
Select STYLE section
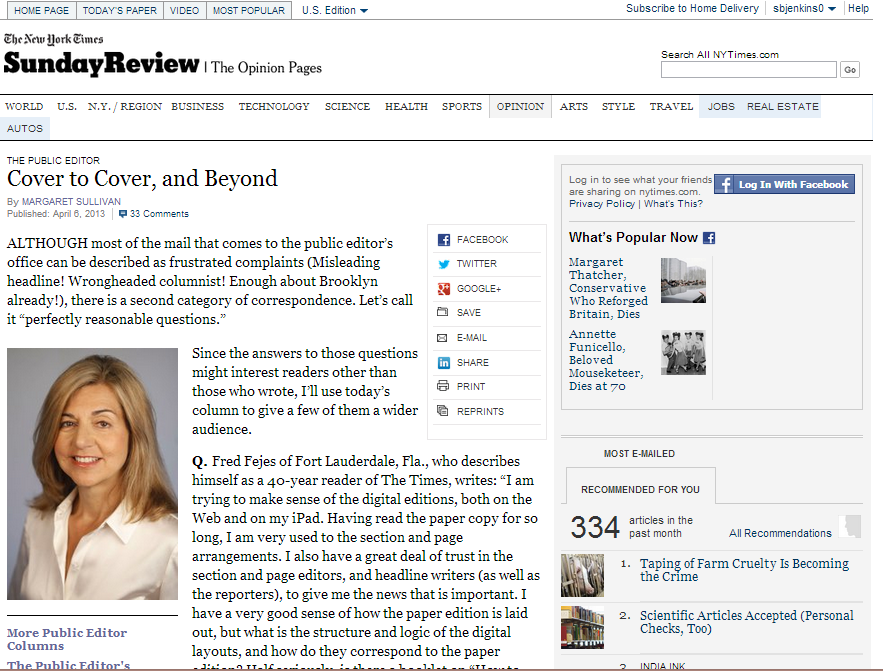click(x=618, y=107)
